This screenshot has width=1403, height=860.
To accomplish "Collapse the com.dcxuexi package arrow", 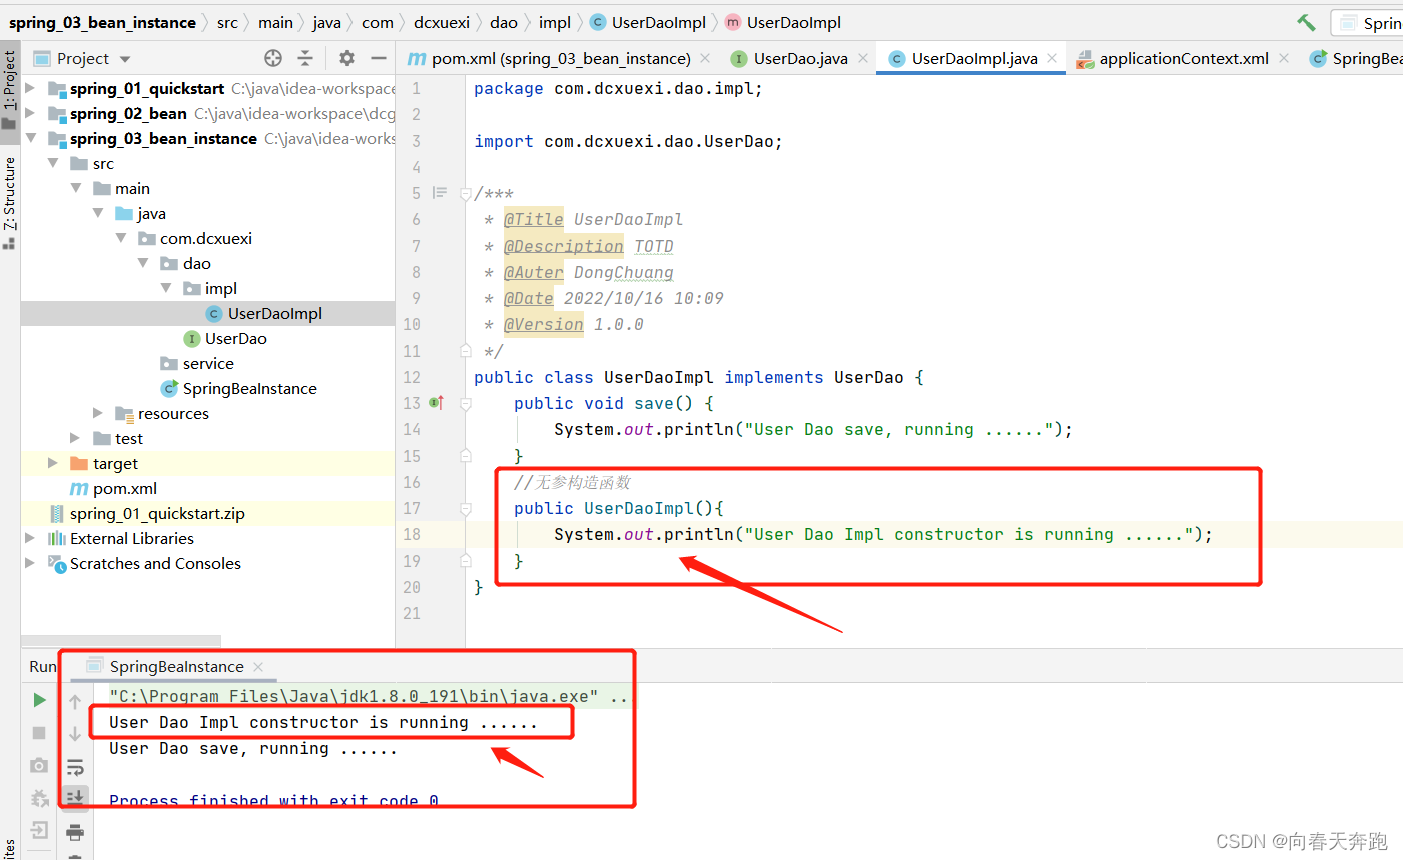I will pos(121,238).
